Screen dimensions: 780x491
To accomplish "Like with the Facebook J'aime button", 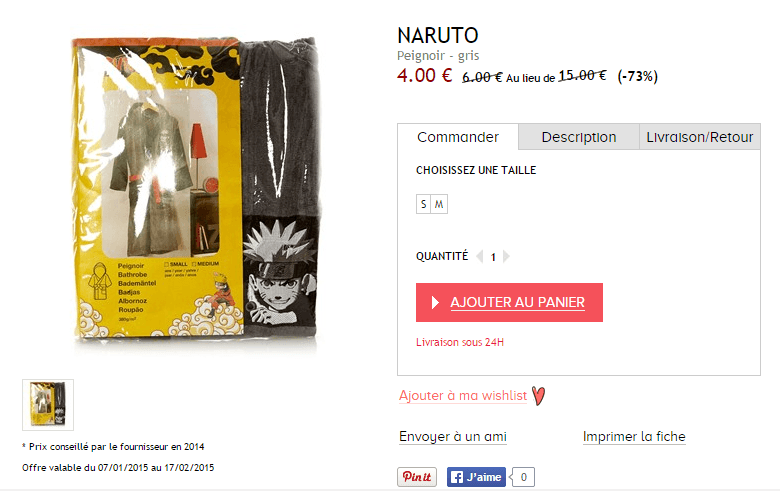I will (476, 477).
